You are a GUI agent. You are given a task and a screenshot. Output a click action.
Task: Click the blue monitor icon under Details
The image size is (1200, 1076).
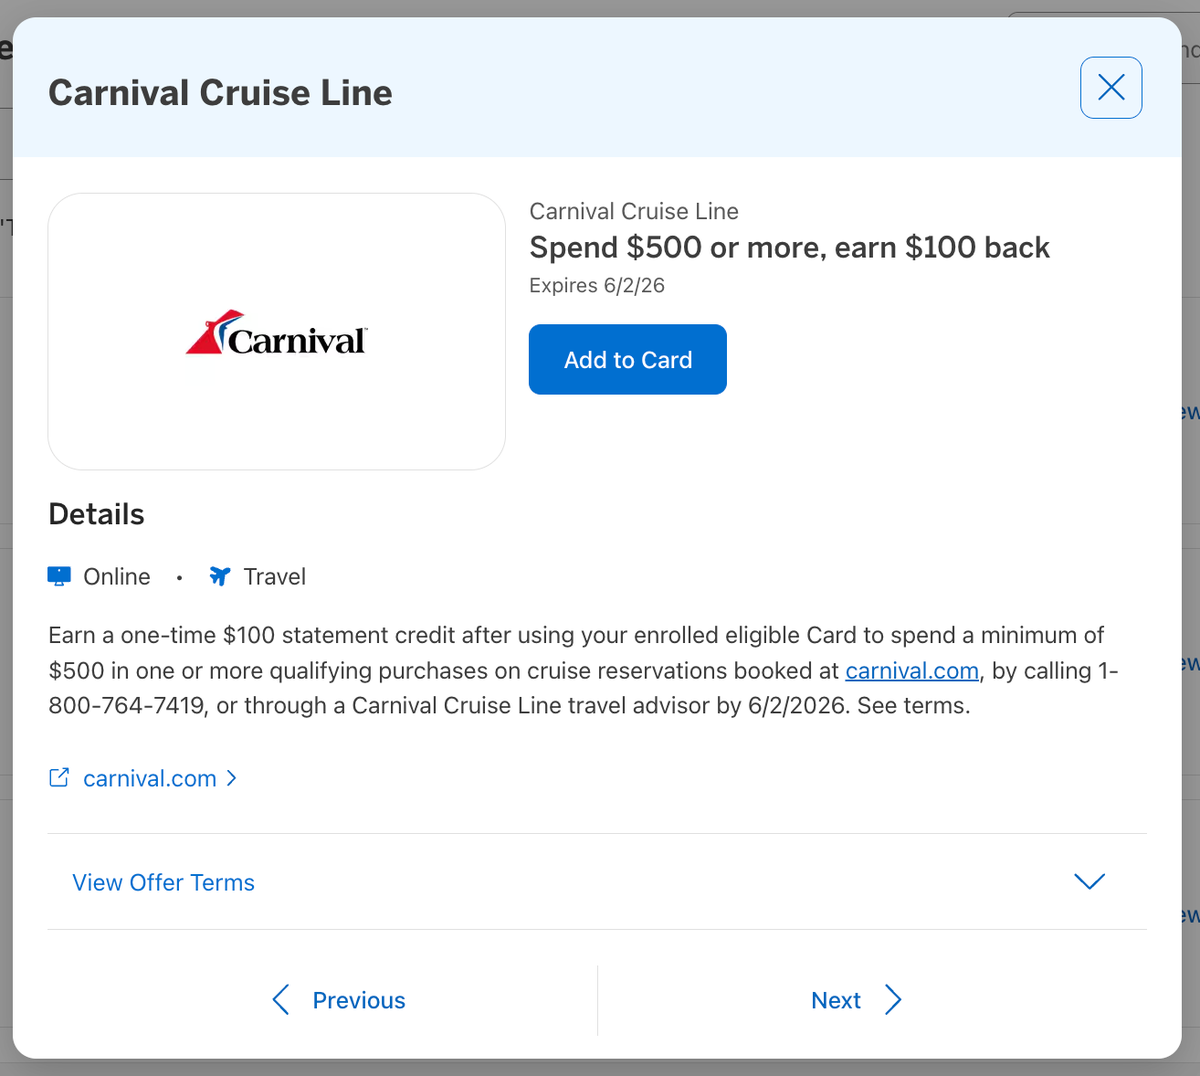(58, 576)
